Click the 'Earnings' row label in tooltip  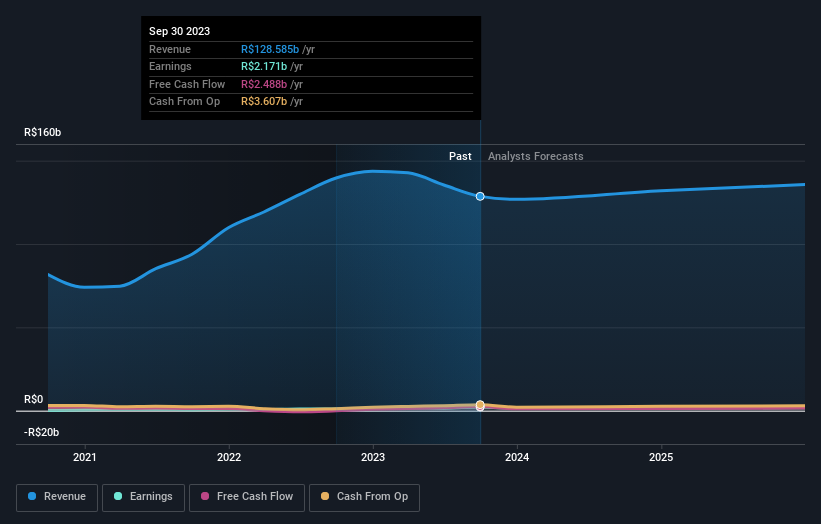[170, 66]
